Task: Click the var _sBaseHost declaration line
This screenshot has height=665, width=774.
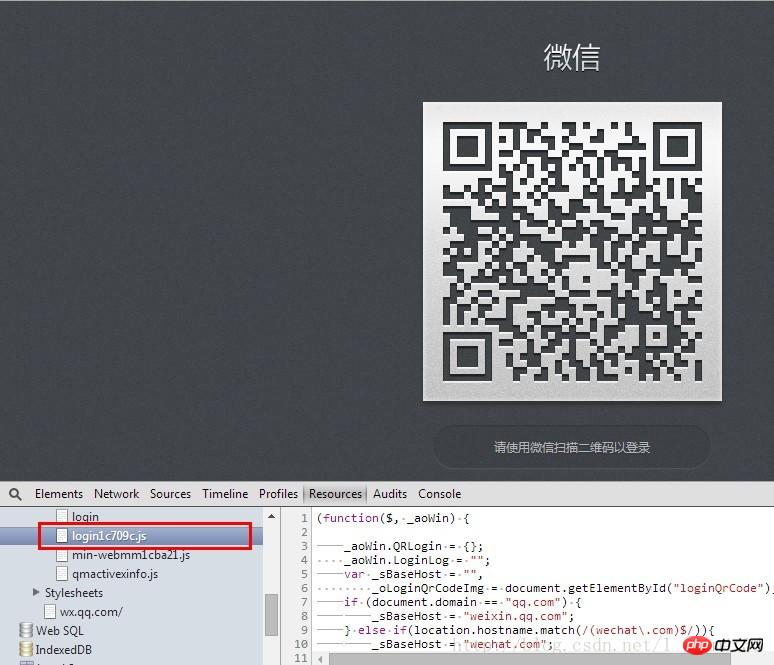Action: [x=413, y=574]
